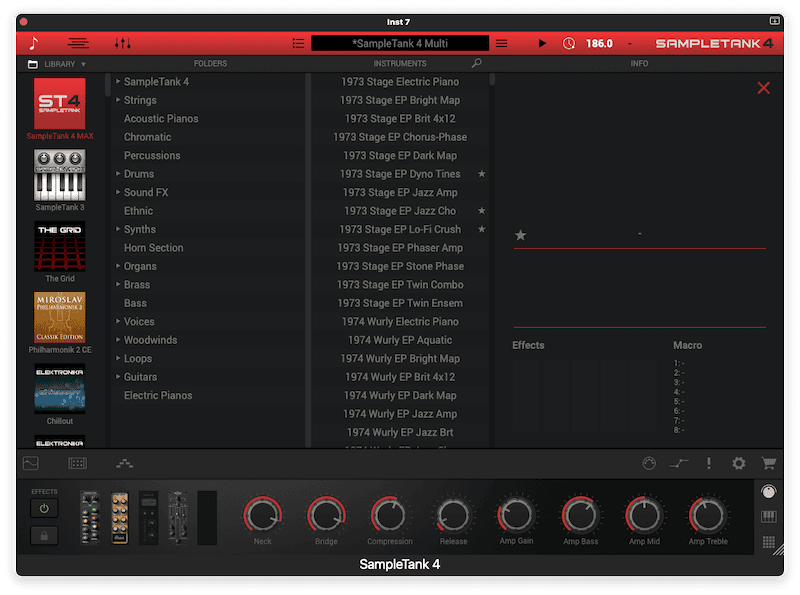Select The Grid library thumbnail
This screenshot has width=800, height=595.
click(x=60, y=246)
